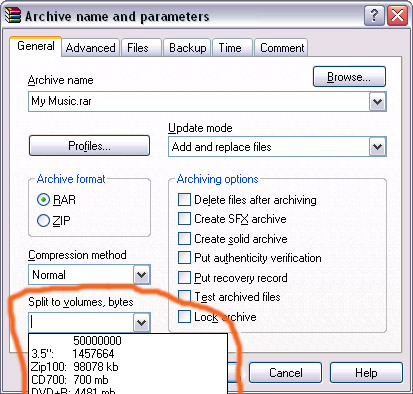
Task: Select CD700: 700 mb volume size
Action: coord(128,380)
